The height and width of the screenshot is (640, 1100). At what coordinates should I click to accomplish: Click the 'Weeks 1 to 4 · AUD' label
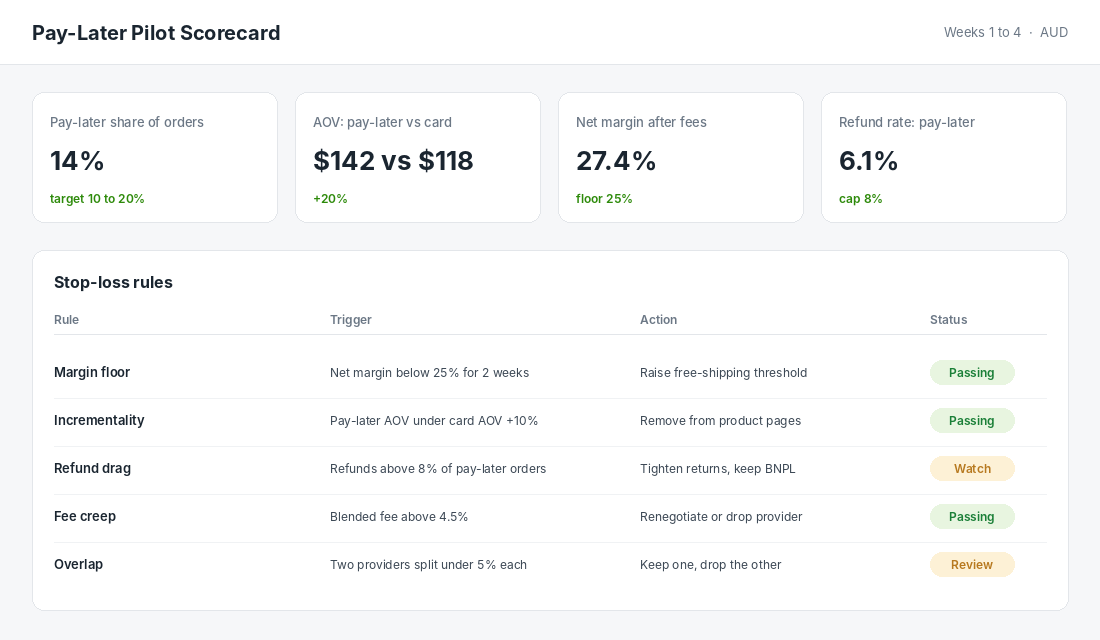1005,32
